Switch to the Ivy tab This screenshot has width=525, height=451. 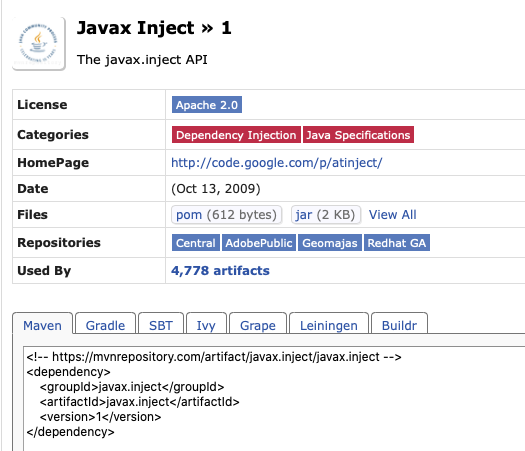[x=206, y=324]
